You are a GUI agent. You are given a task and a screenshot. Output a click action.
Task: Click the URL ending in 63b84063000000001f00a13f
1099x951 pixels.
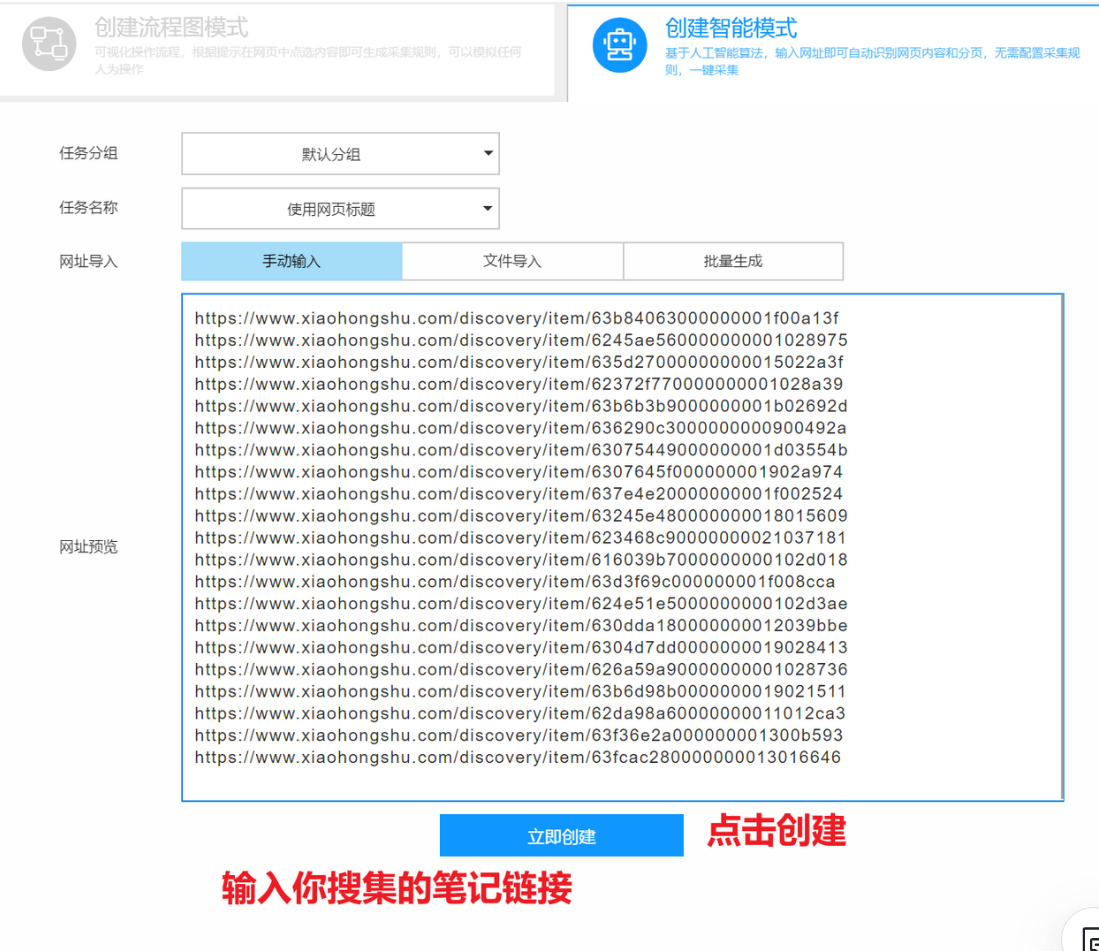(517, 318)
